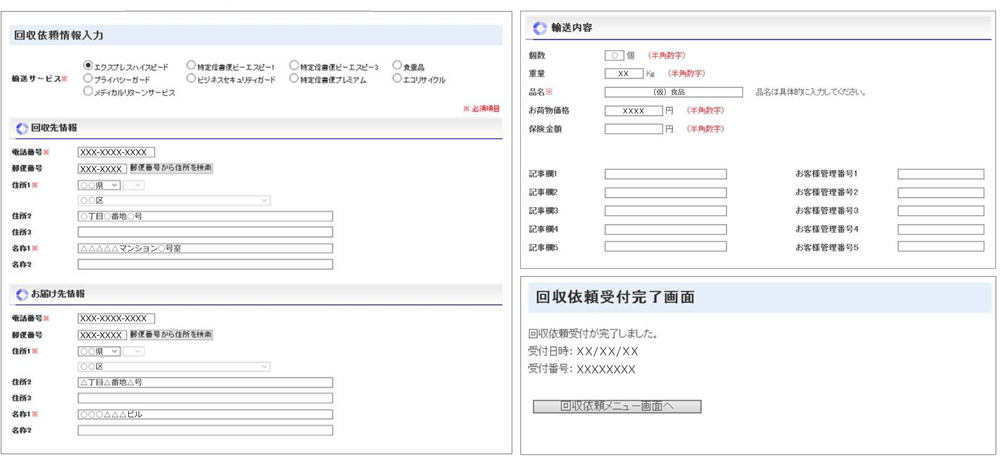This screenshot has width=1000, height=461.
Task: Choose the ビジネスセキュリティガード service
Action: pyautogui.click(x=191, y=78)
